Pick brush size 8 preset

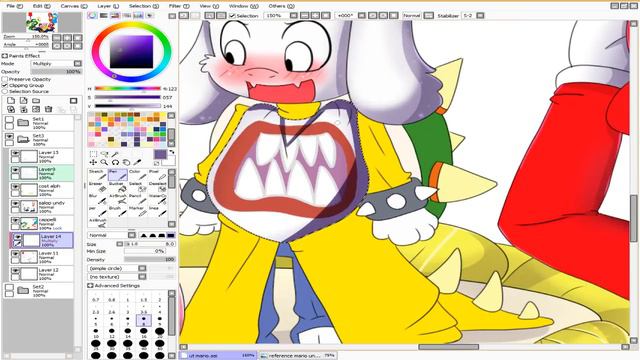(144, 320)
